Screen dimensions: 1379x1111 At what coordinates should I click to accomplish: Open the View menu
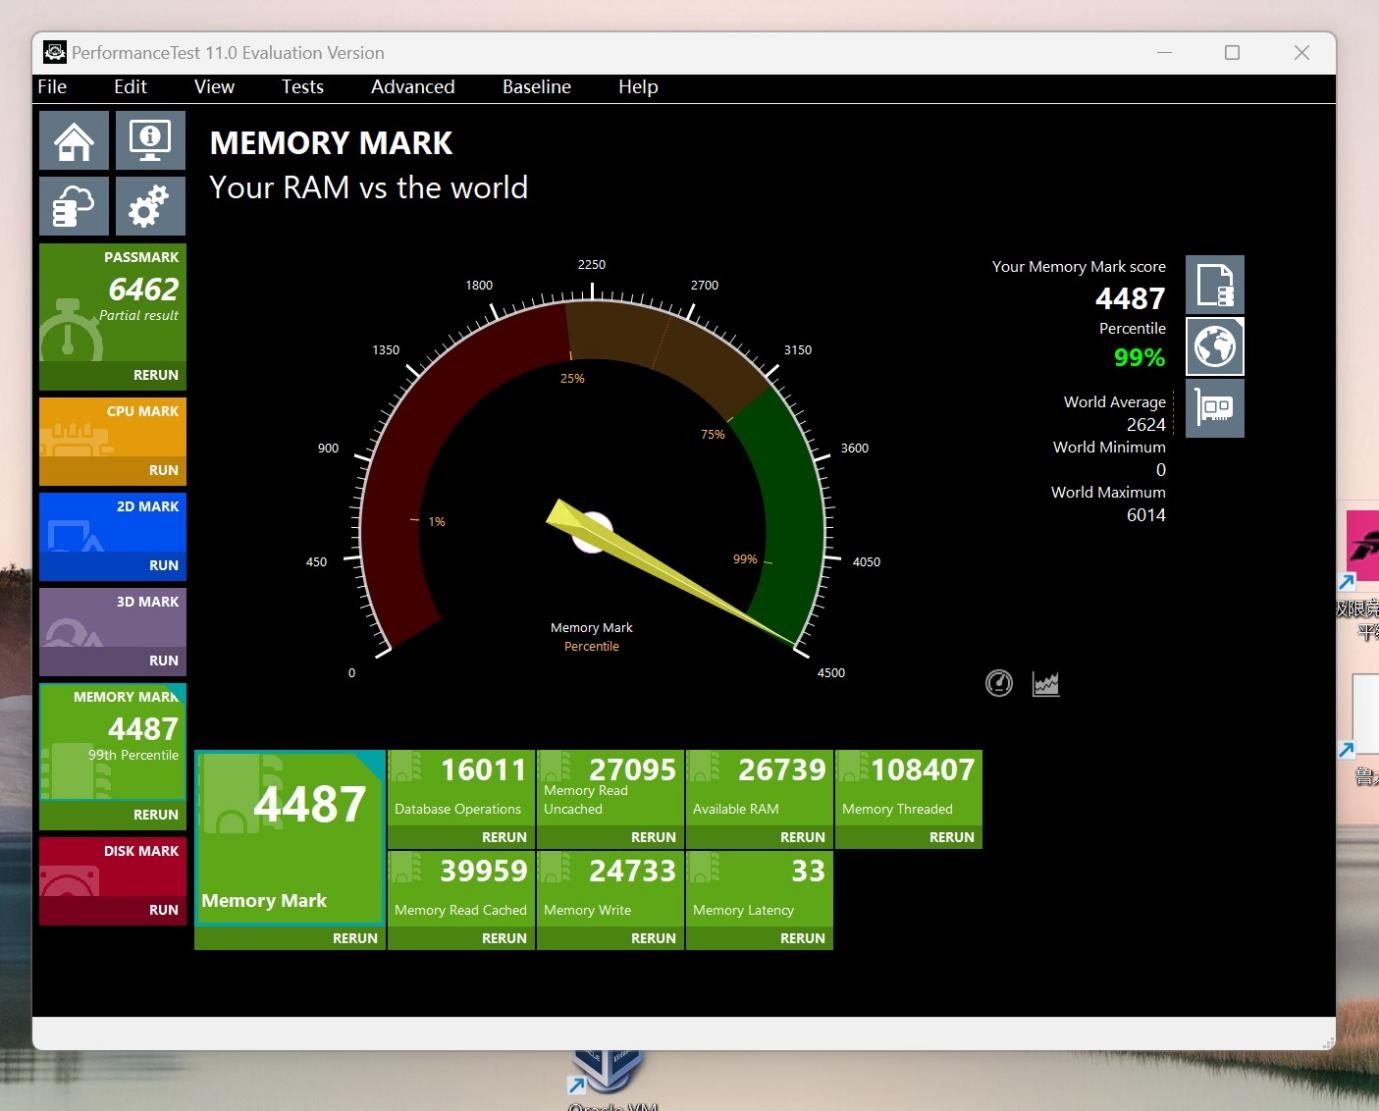click(x=214, y=87)
